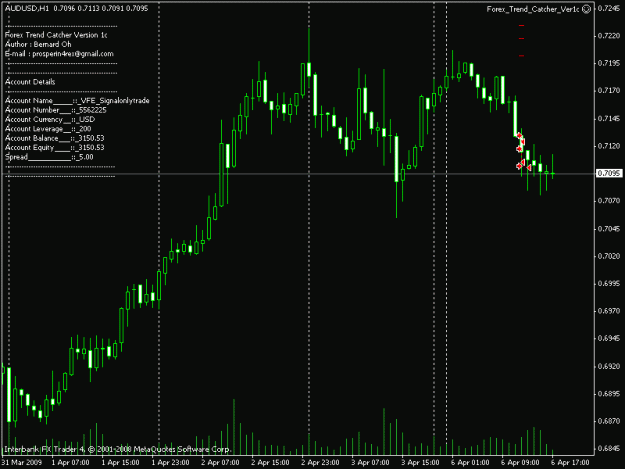Image resolution: width=625 pixels, height=469 pixels.
Task: Click the 0.6970 price scale label
Action: coord(609,311)
